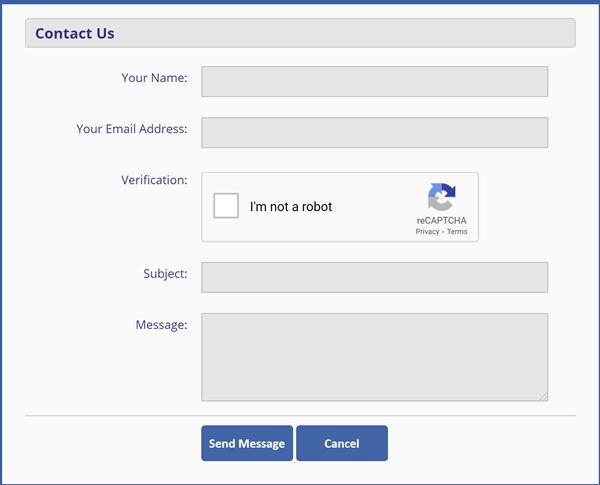The image size is (600, 485).
Task: Click into the Your Name field
Action: click(x=374, y=82)
